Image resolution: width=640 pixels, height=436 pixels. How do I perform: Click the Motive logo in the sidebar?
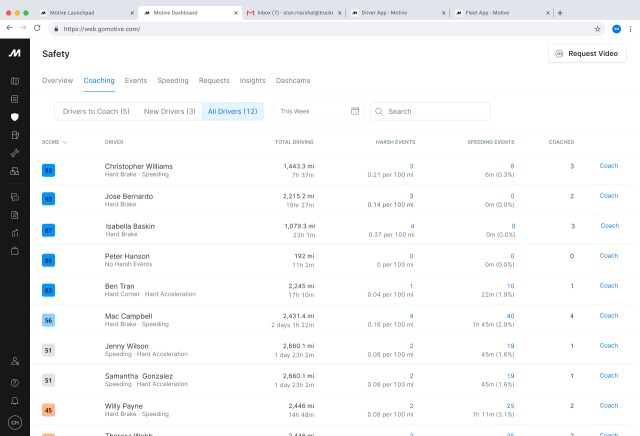(14, 53)
